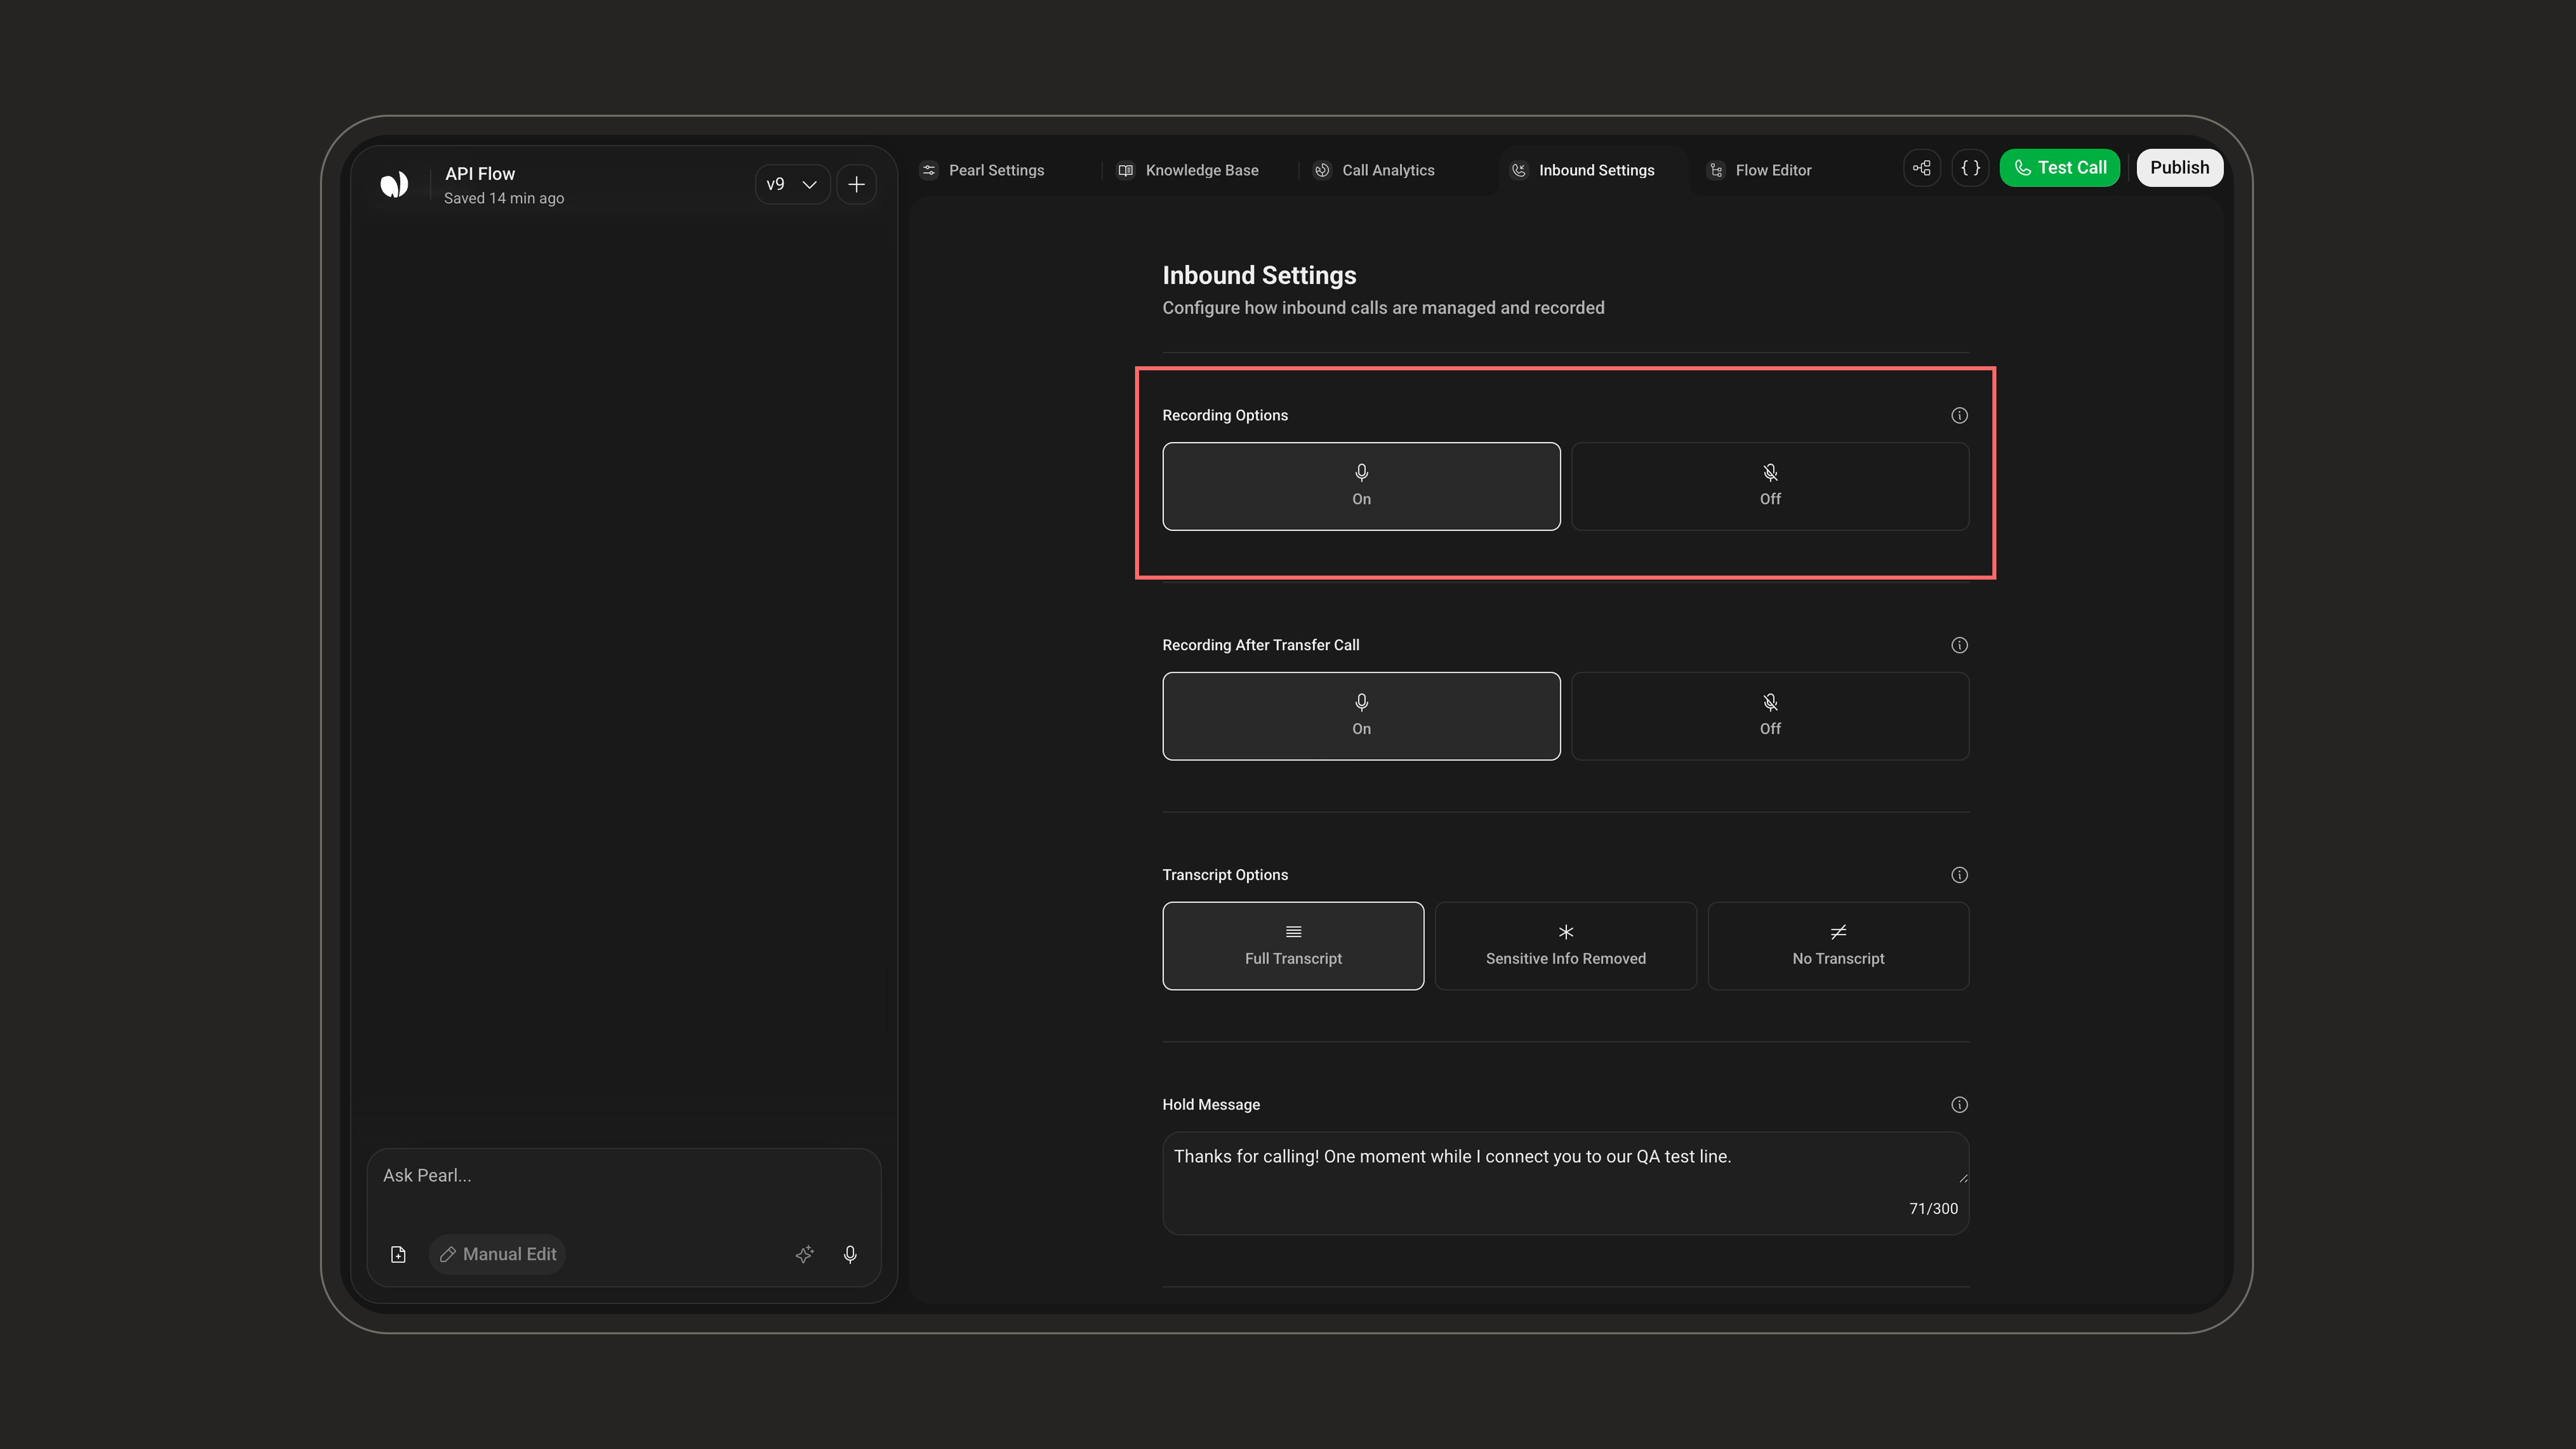
Task: Set Recording After Transfer Call to Off
Action: (x=1770, y=716)
